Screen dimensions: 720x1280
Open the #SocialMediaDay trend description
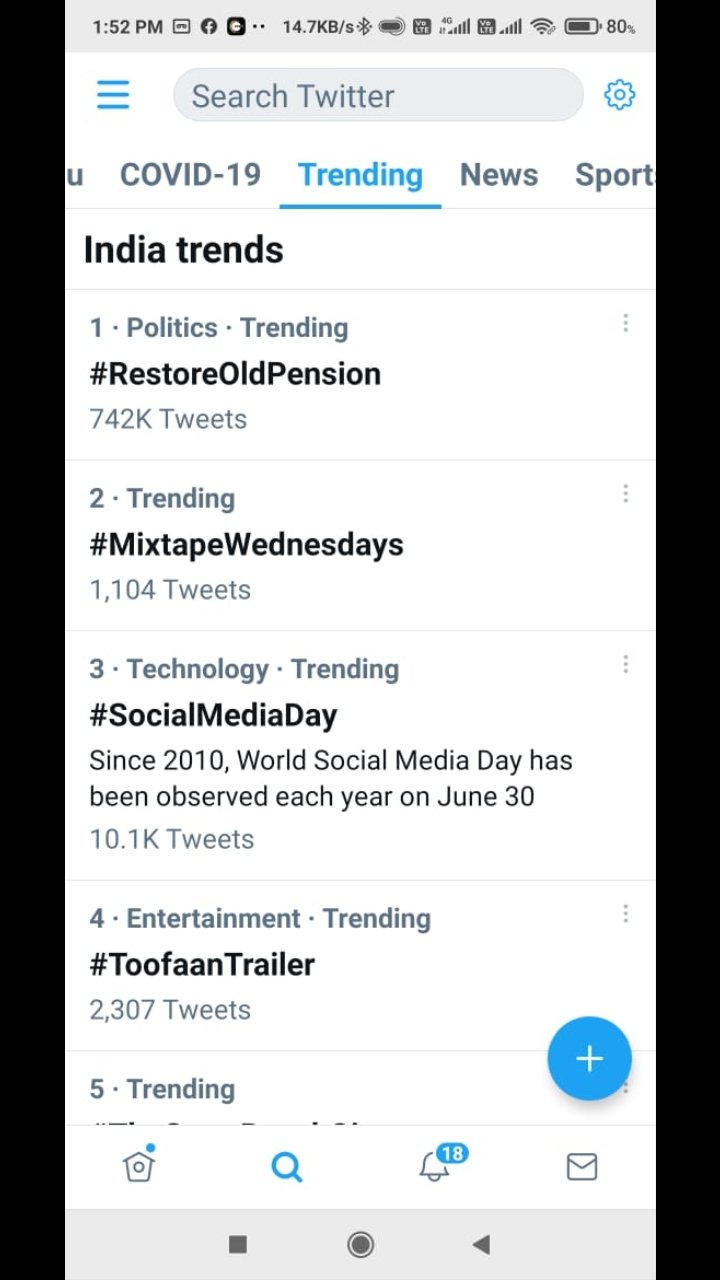pyautogui.click(x=330, y=778)
